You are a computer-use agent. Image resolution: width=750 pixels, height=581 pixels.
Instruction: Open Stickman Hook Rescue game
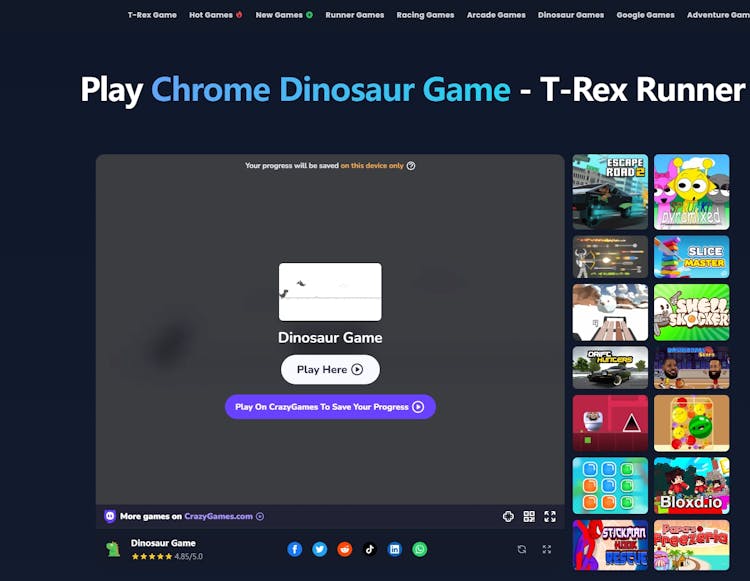(x=610, y=545)
